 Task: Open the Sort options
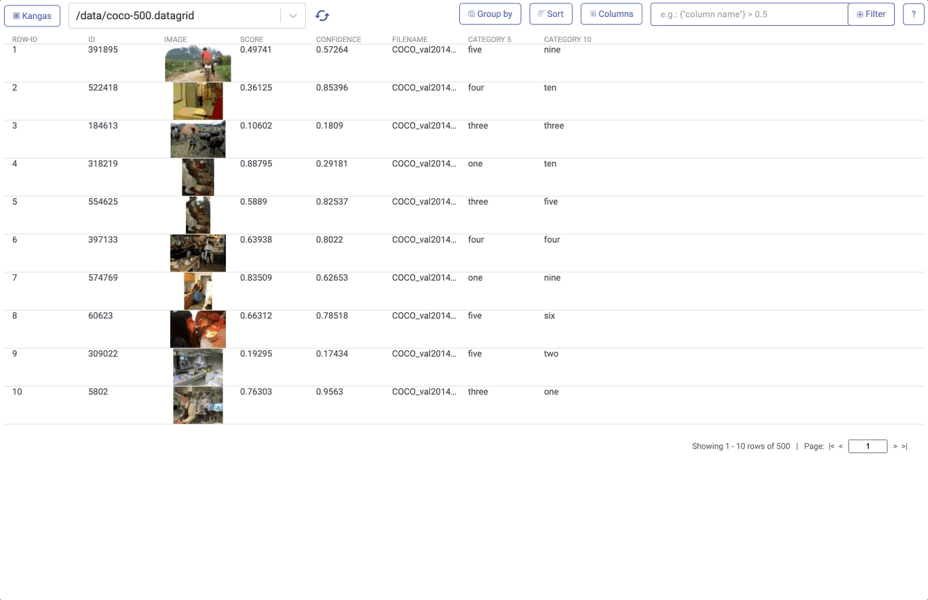pos(551,15)
